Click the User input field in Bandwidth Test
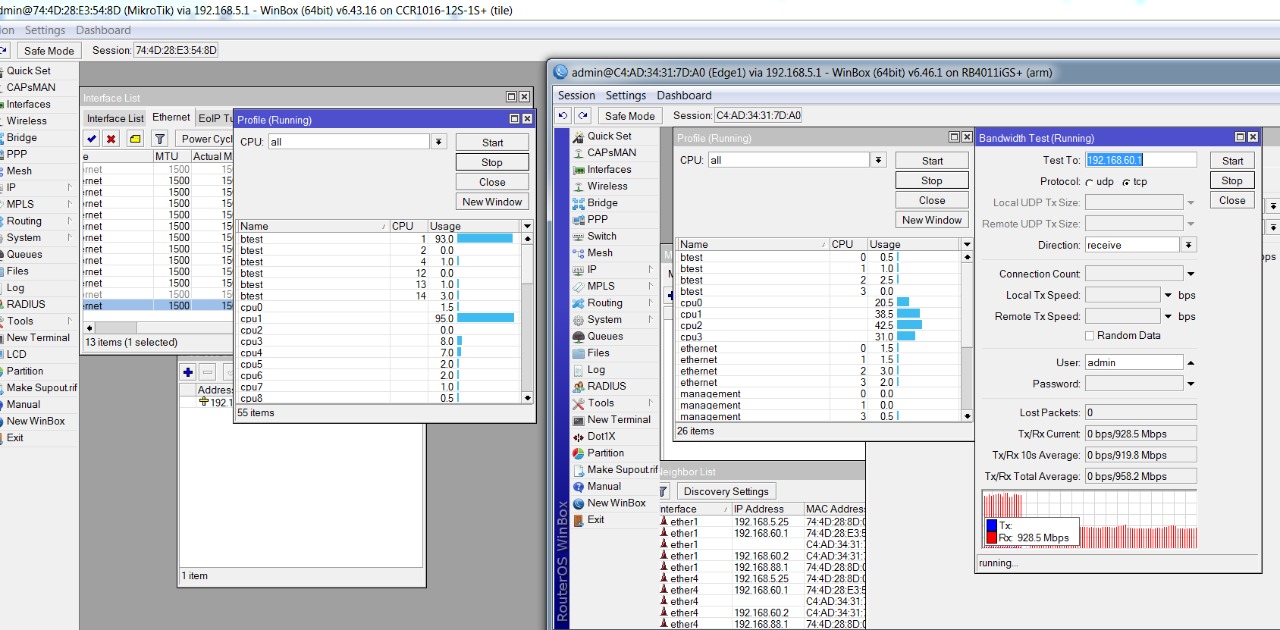The width and height of the screenshot is (1280, 630). point(1134,363)
